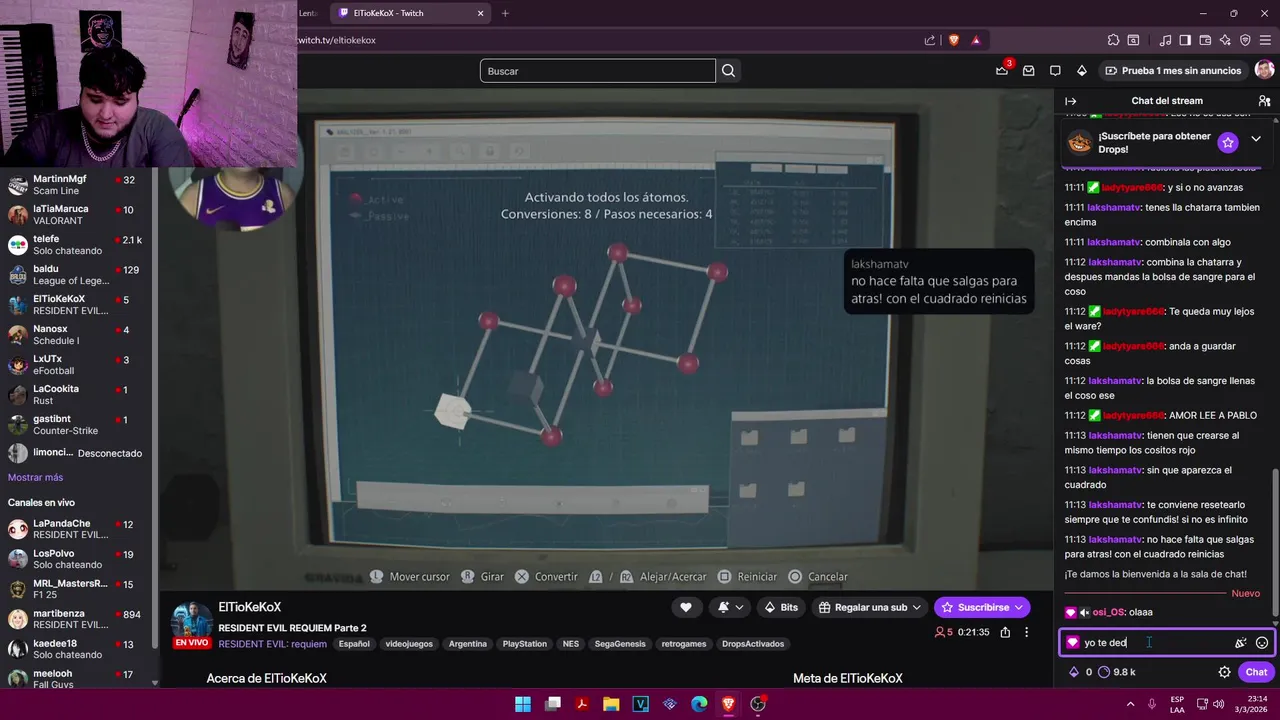Viewport: 1280px width, 720px height.
Task: Open the Brave Wallet icon
Action: pyautogui.click(x=1205, y=40)
